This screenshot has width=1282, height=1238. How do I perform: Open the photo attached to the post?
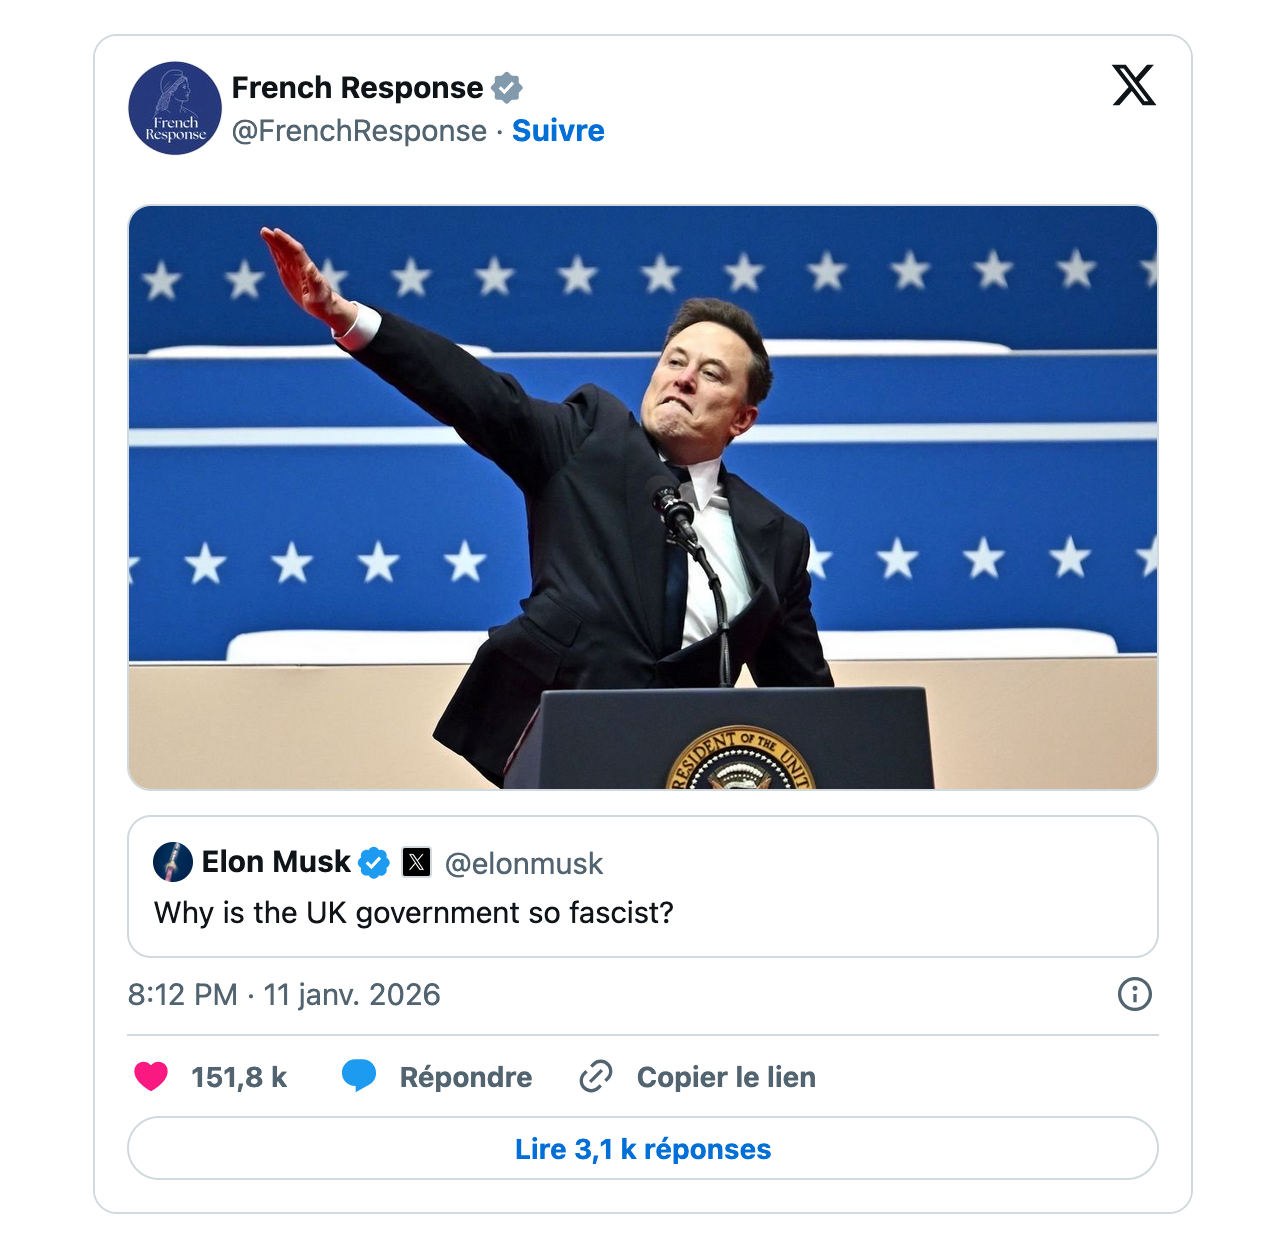click(x=643, y=497)
